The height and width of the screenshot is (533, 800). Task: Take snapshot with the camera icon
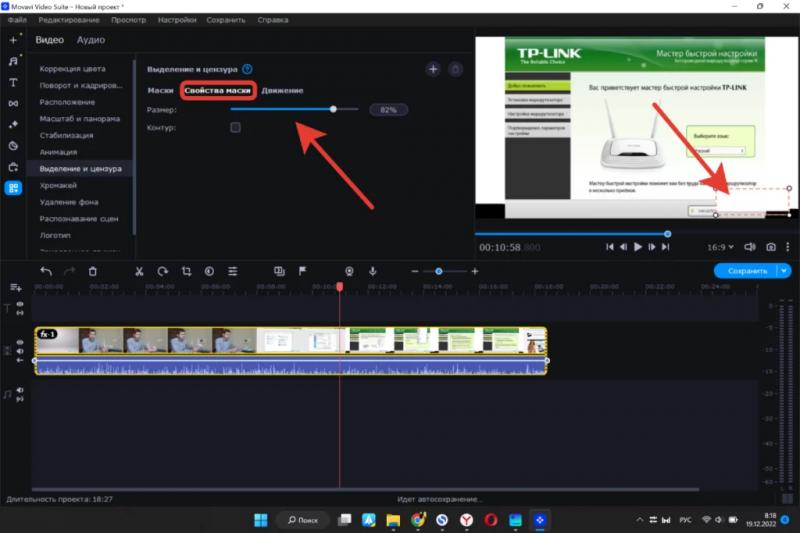point(771,246)
